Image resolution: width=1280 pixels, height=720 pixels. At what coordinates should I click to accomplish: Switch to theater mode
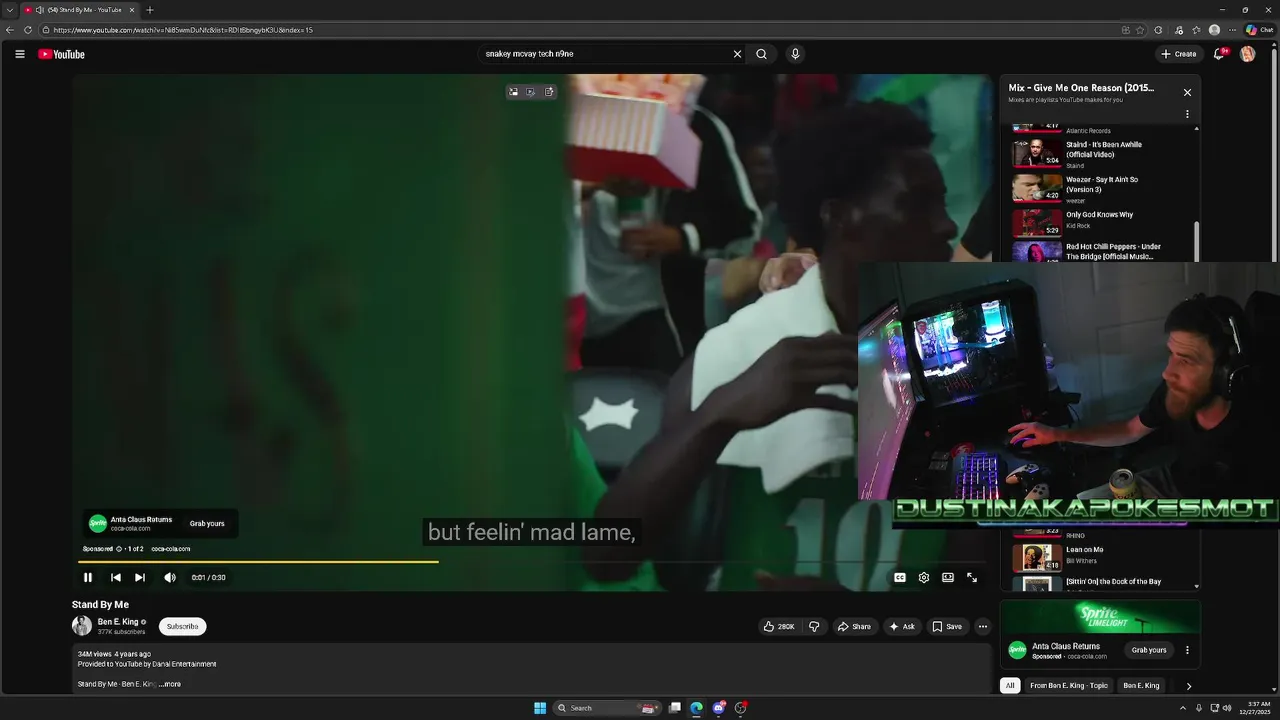(948, 577)
